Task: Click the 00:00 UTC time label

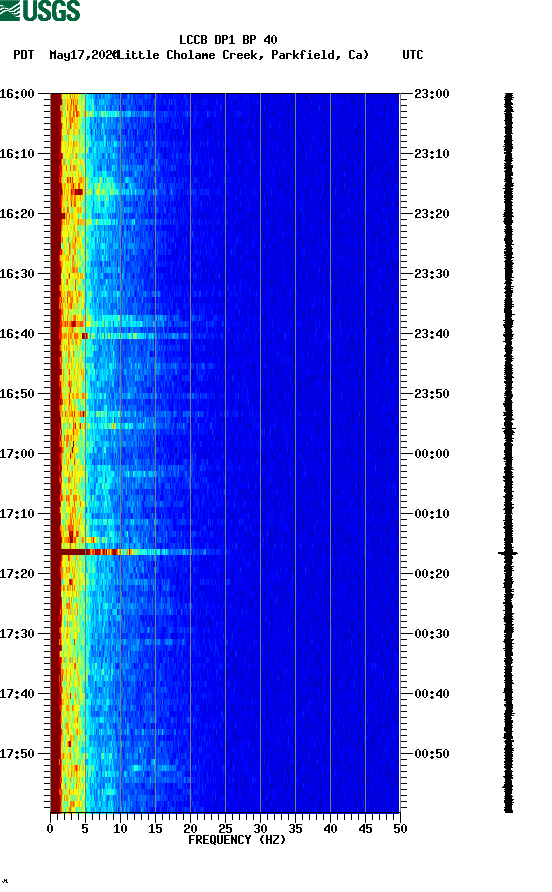Action: click(x=432, y=454)
